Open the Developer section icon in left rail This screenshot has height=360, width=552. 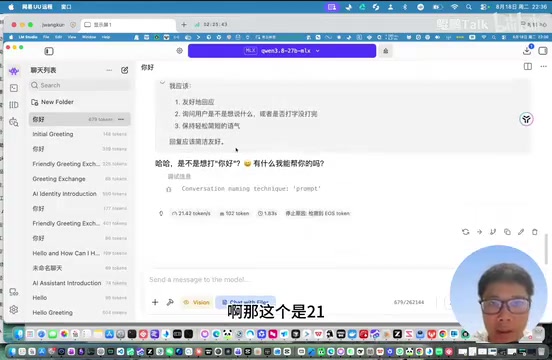14,88
